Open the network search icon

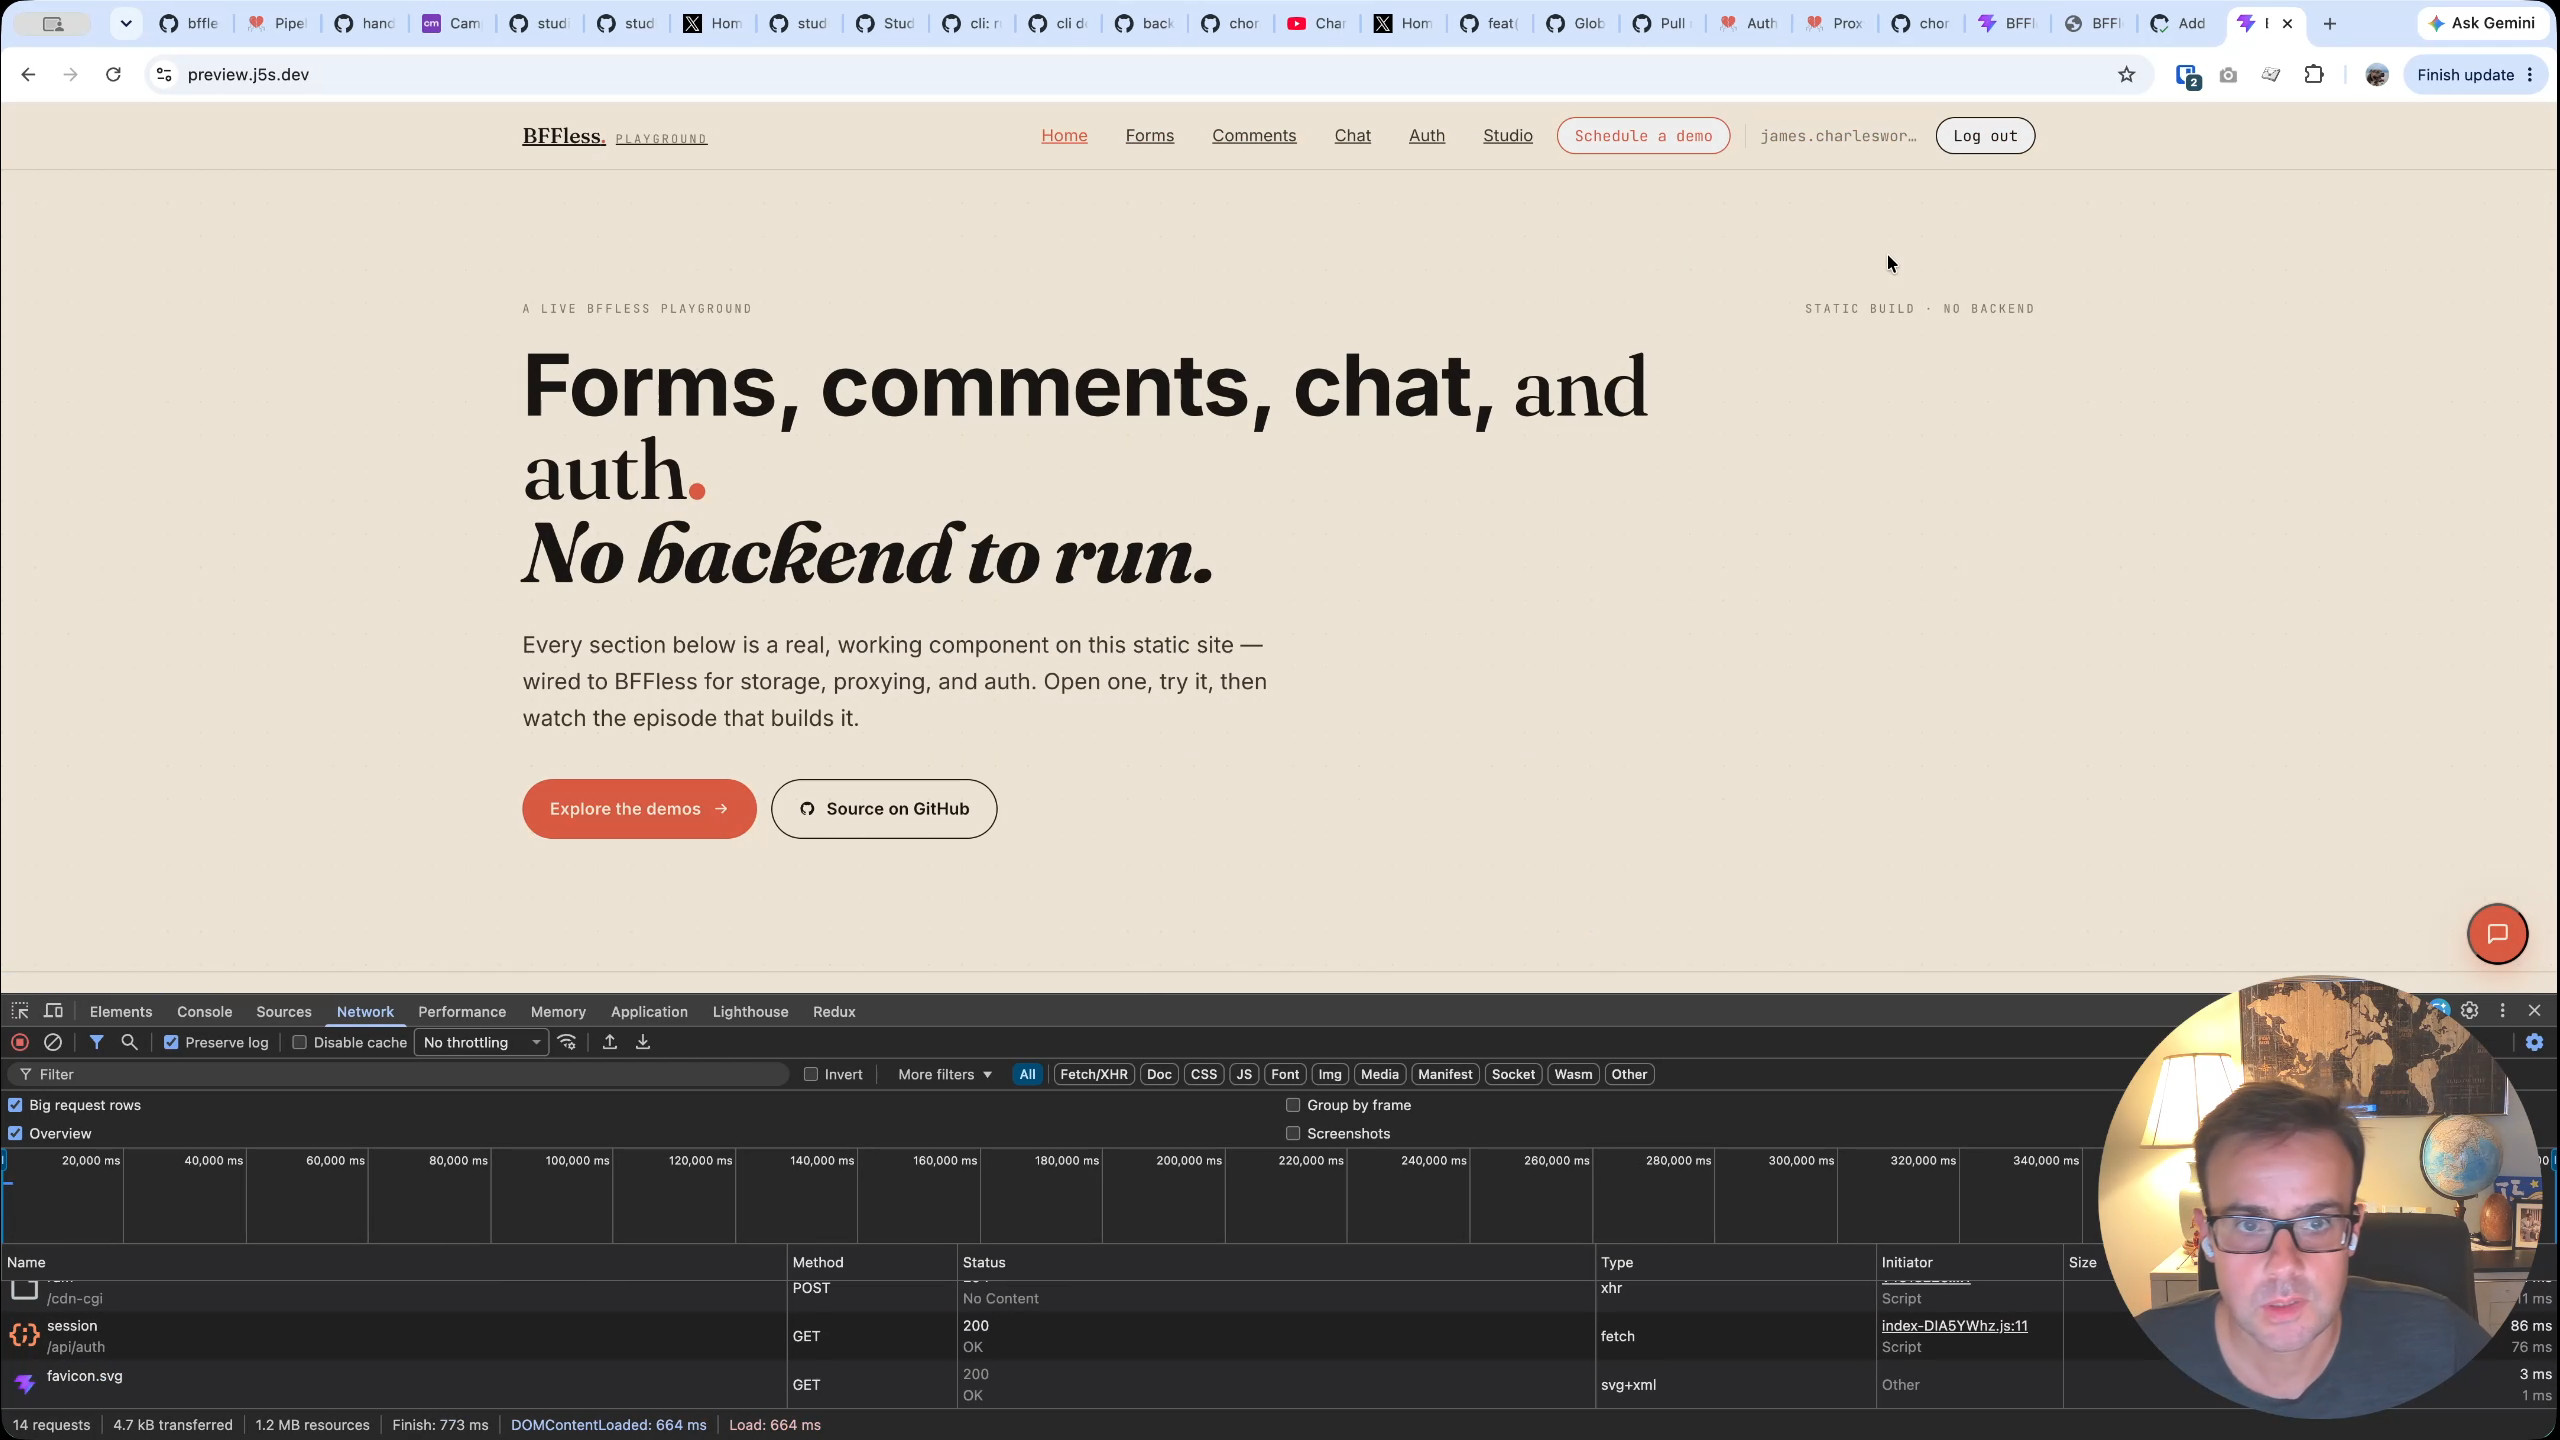click(x=129, y=1042)
